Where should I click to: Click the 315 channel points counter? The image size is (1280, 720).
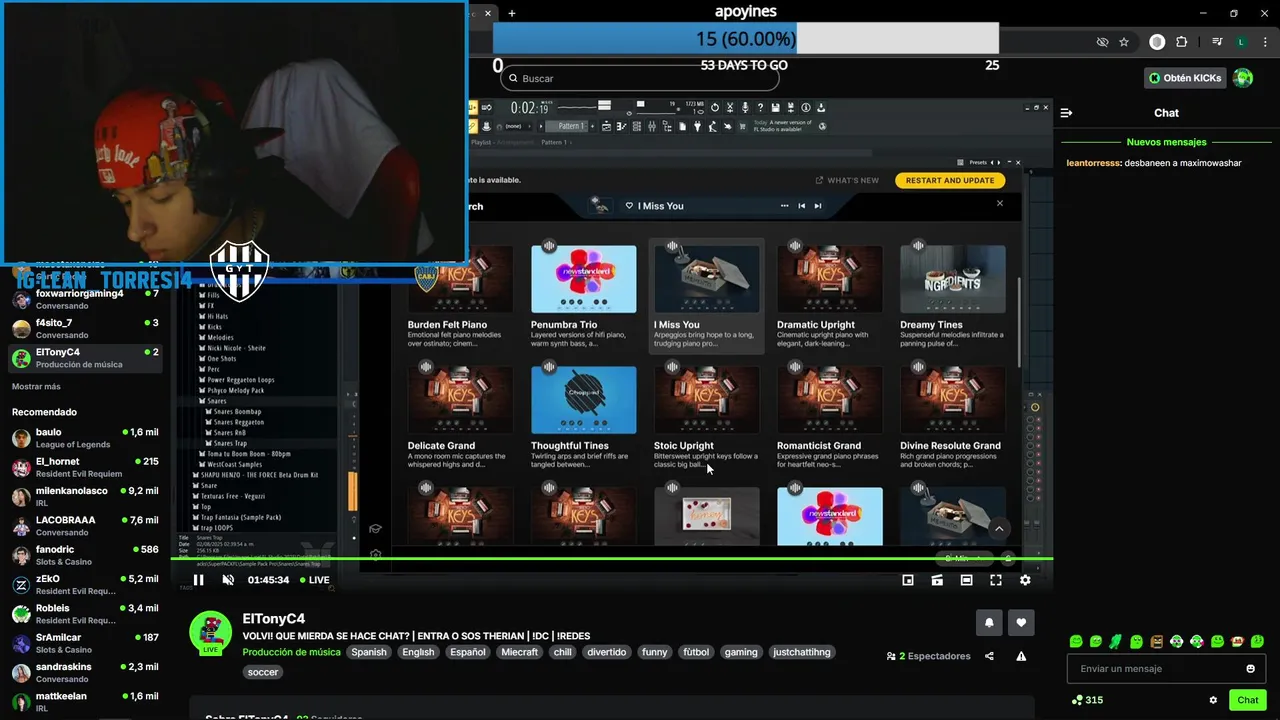1087,700
